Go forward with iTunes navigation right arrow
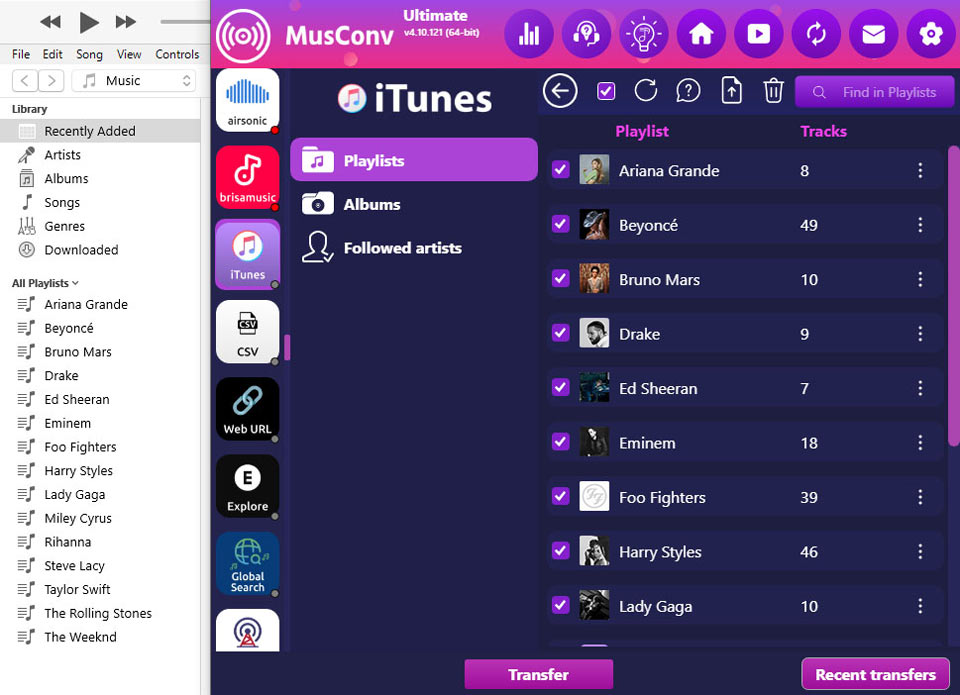 click(51, 81)
